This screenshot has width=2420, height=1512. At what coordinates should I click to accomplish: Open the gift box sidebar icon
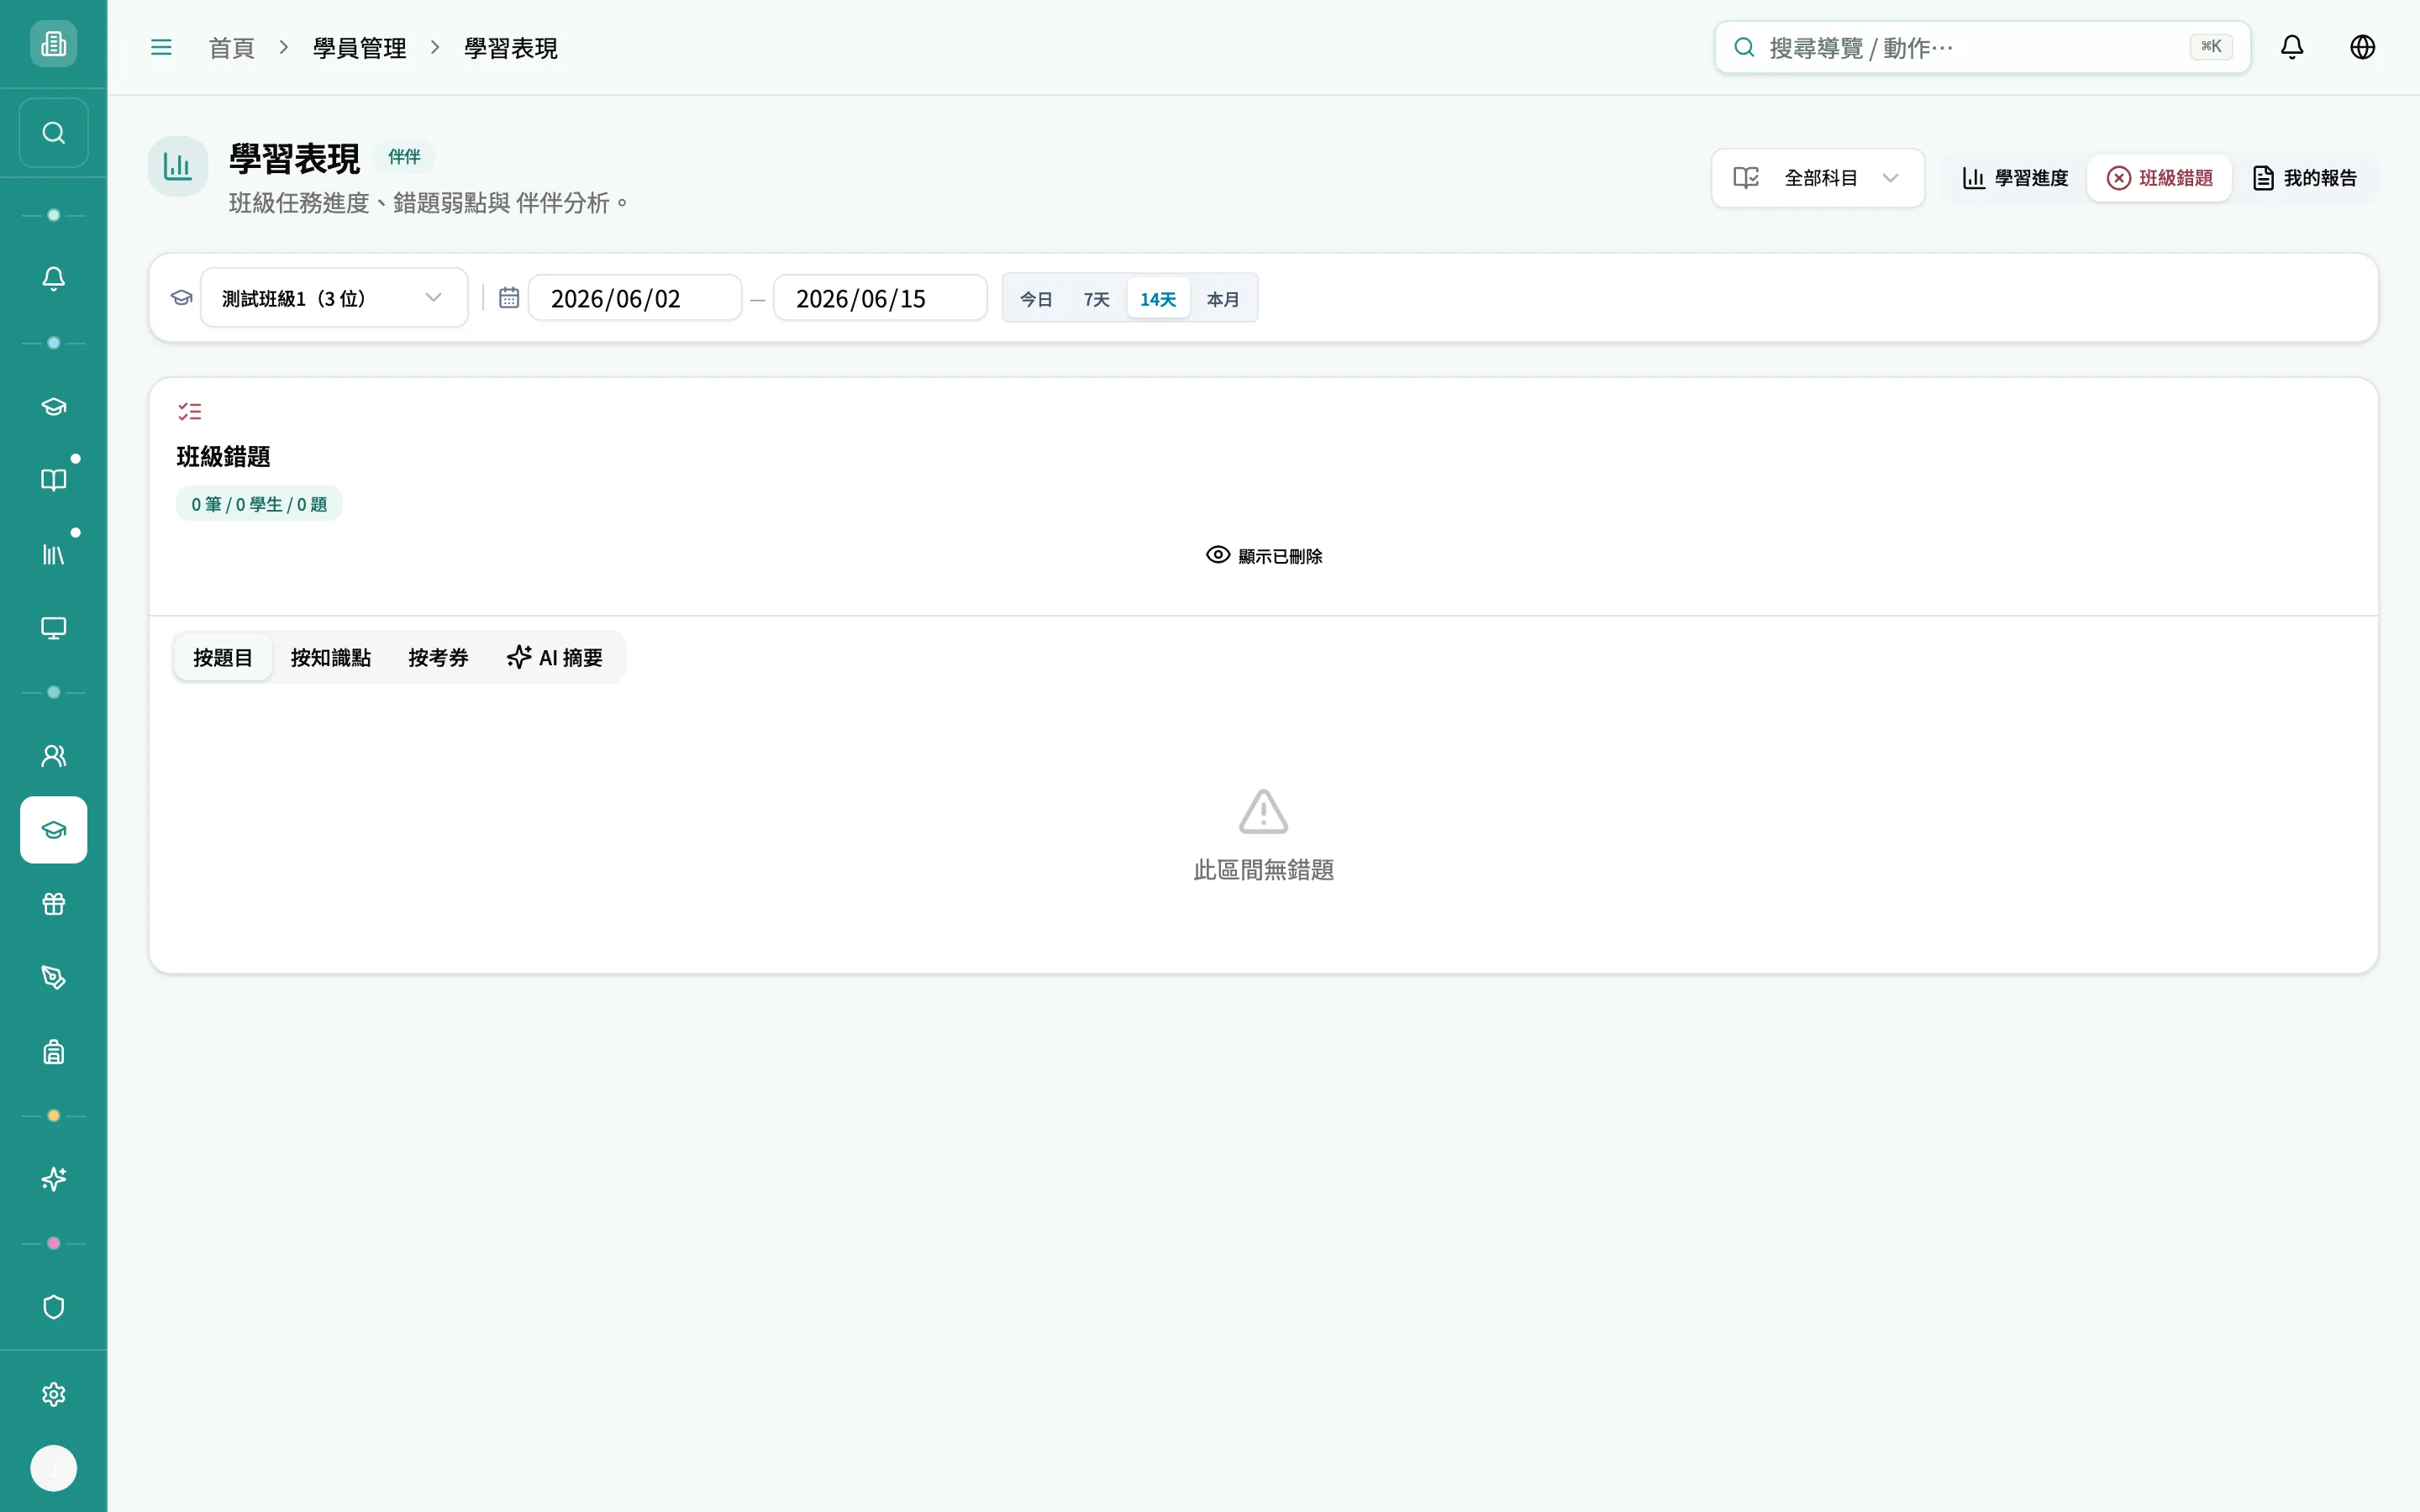(53, 904)
